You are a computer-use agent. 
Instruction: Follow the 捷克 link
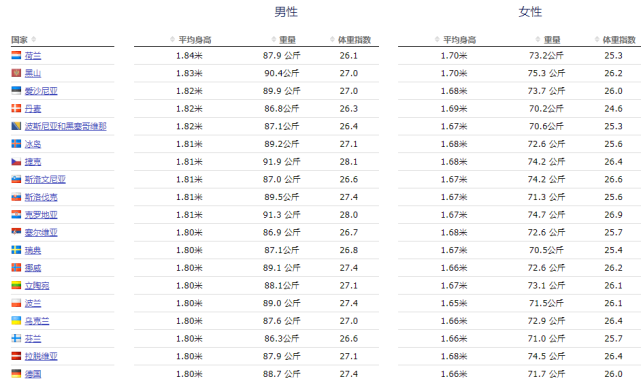(x=33, y=162)
